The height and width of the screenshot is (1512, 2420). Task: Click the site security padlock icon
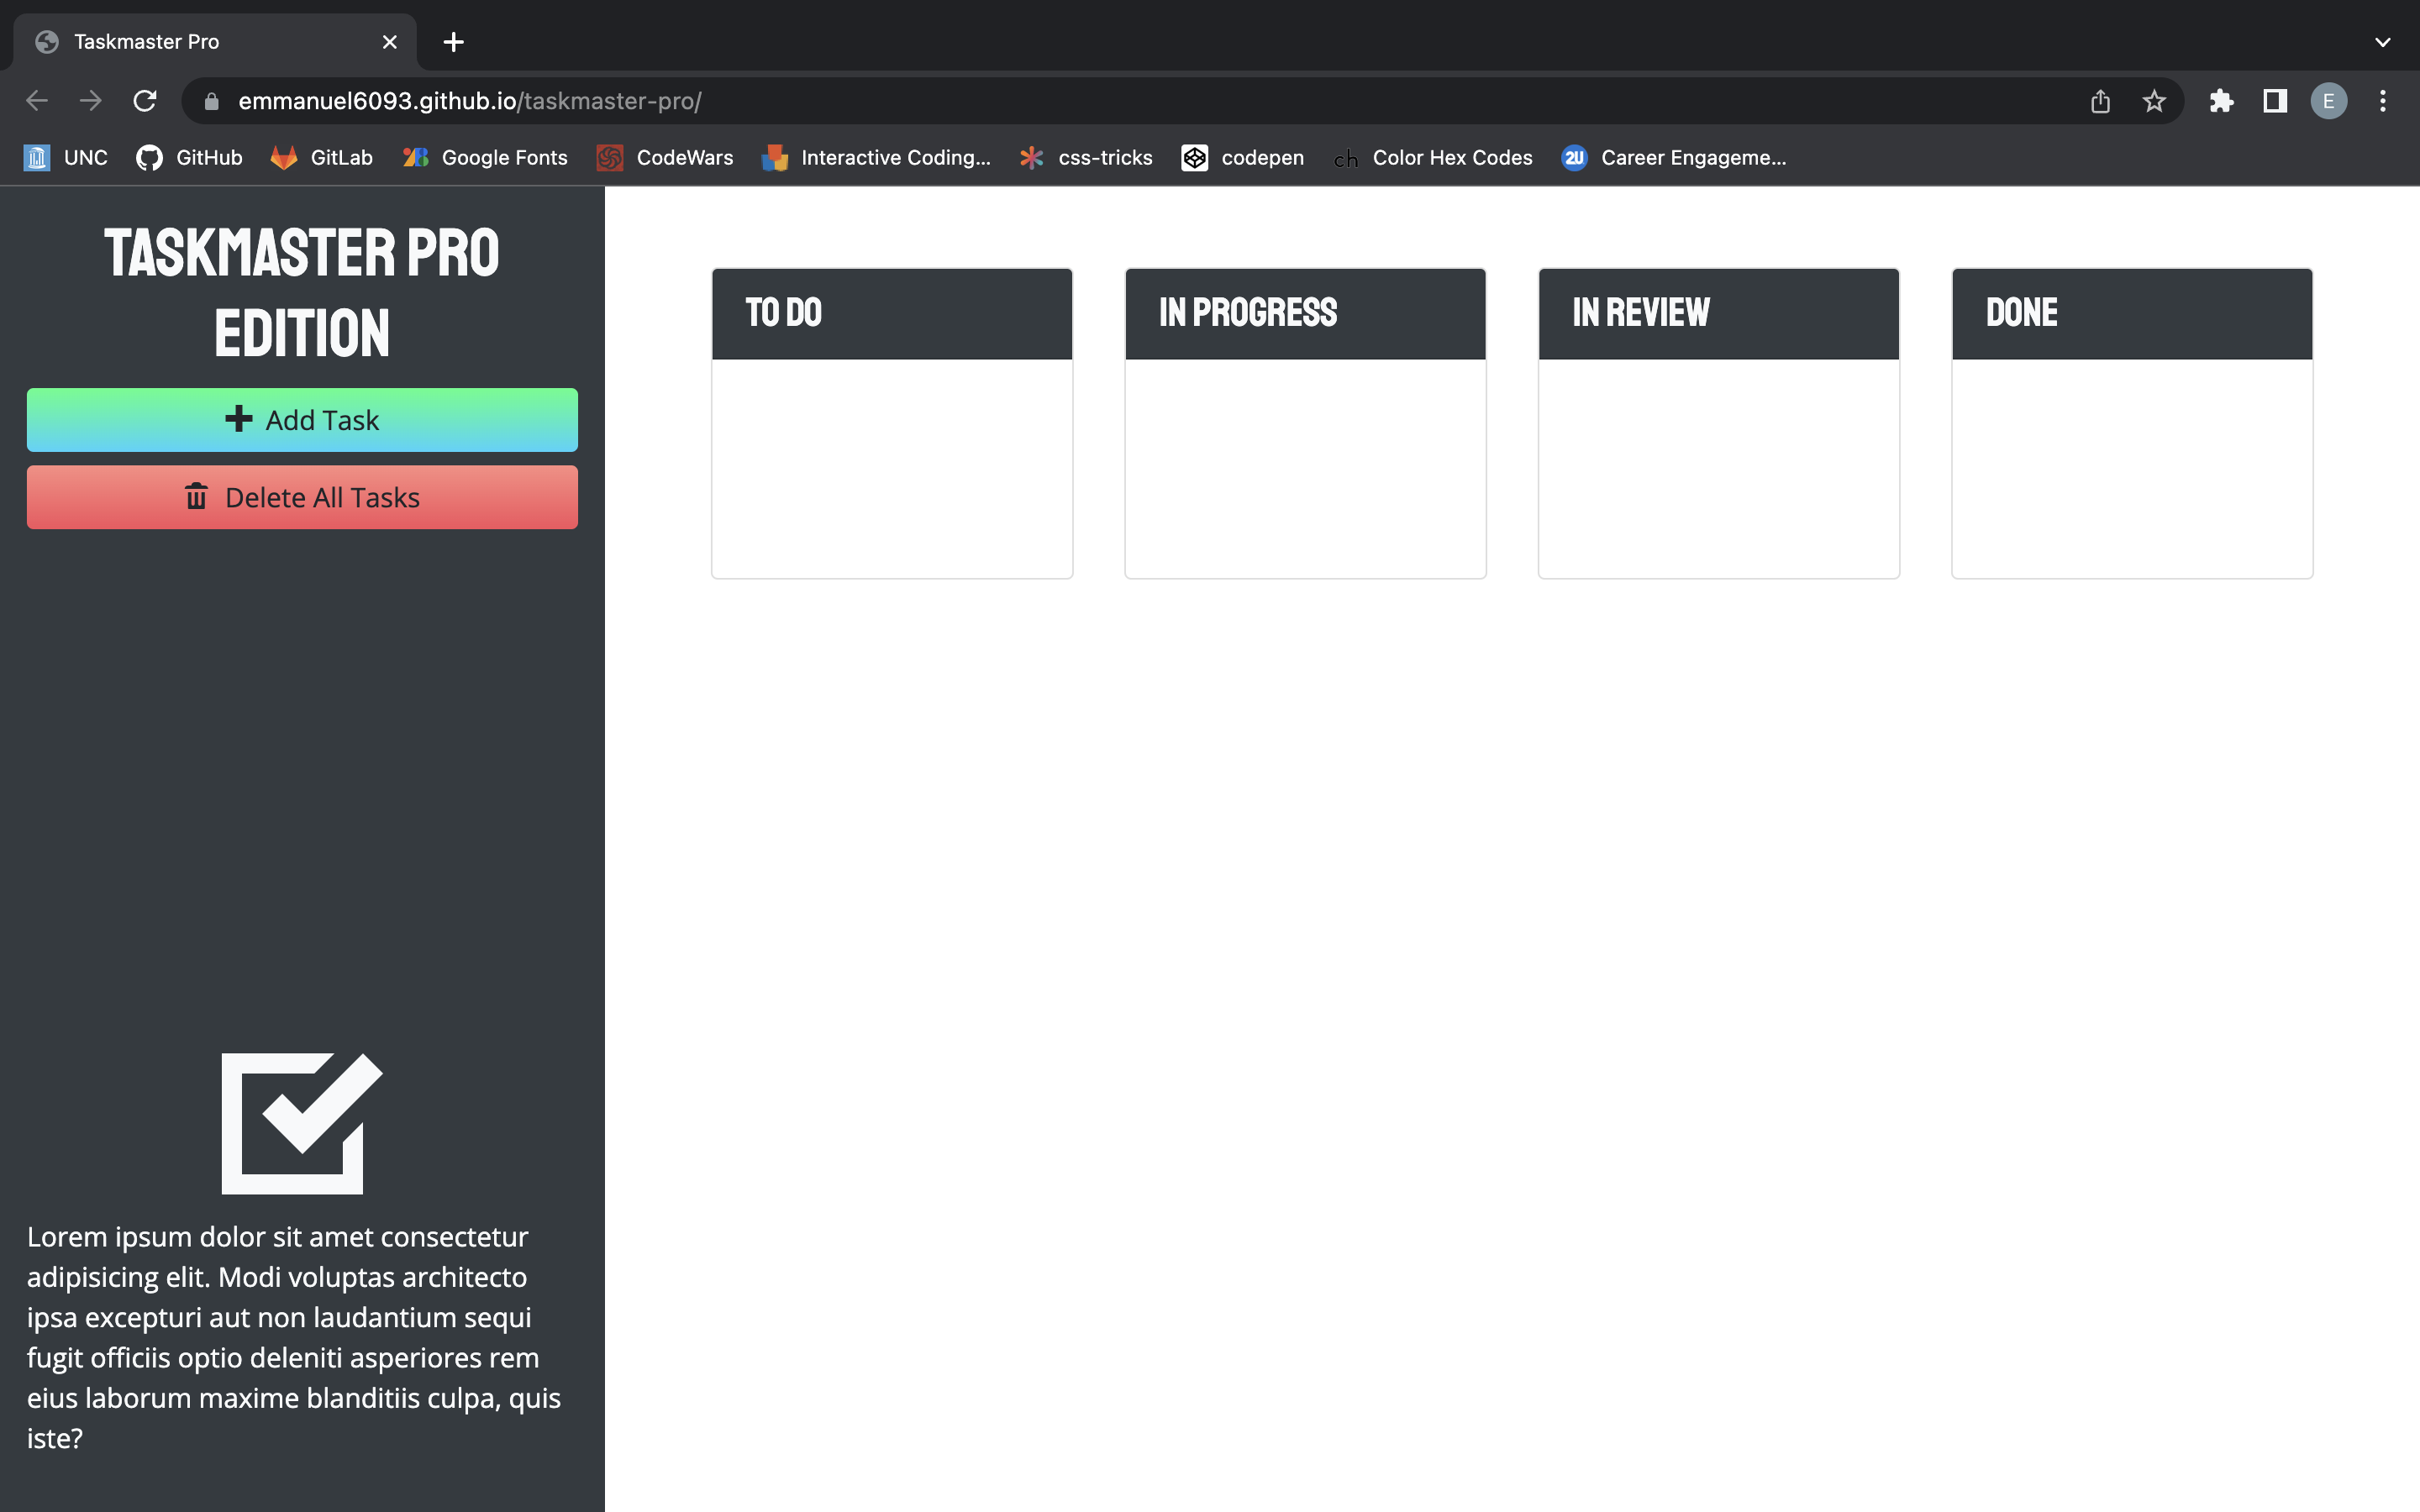coord(210,100)
